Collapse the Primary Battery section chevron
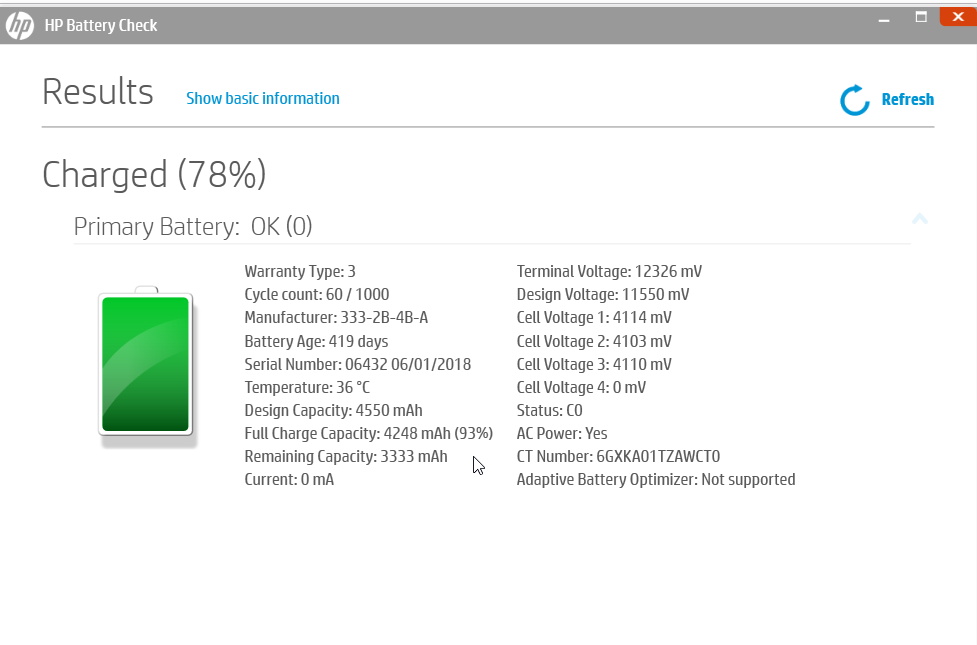 click(920, 219)
